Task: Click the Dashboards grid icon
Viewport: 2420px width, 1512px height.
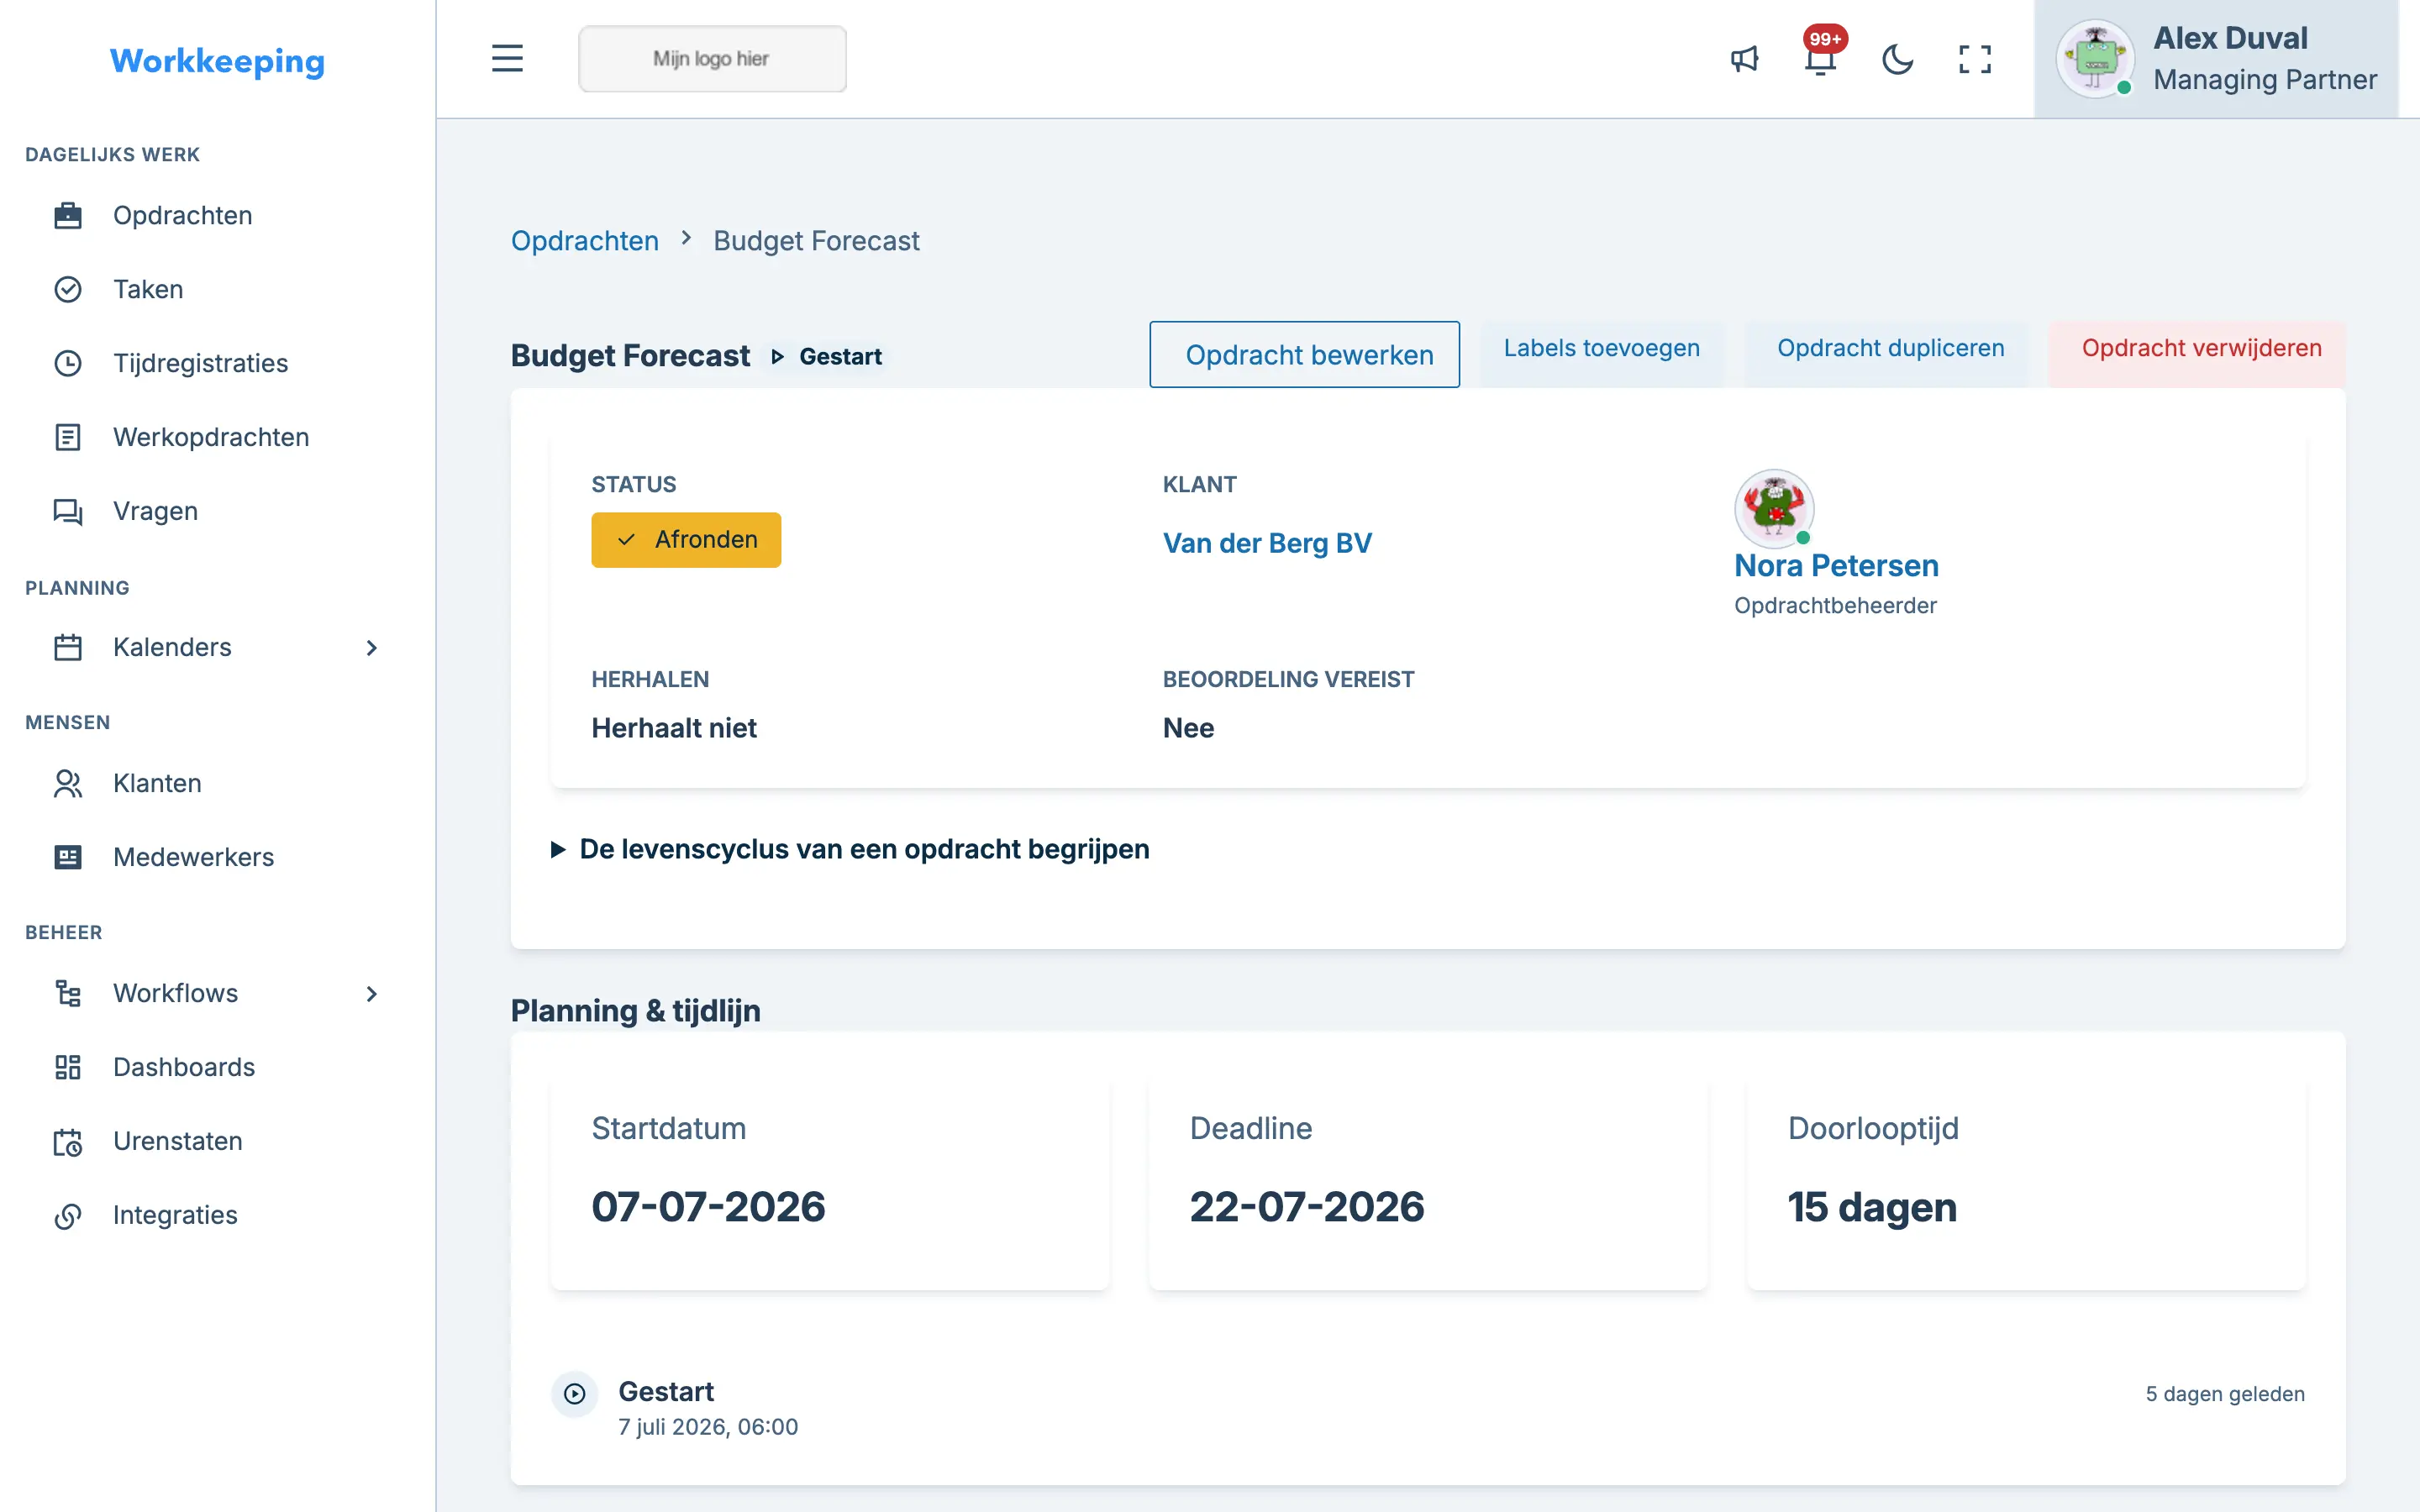Action: pyautogui.click(x=68, y=1067)
